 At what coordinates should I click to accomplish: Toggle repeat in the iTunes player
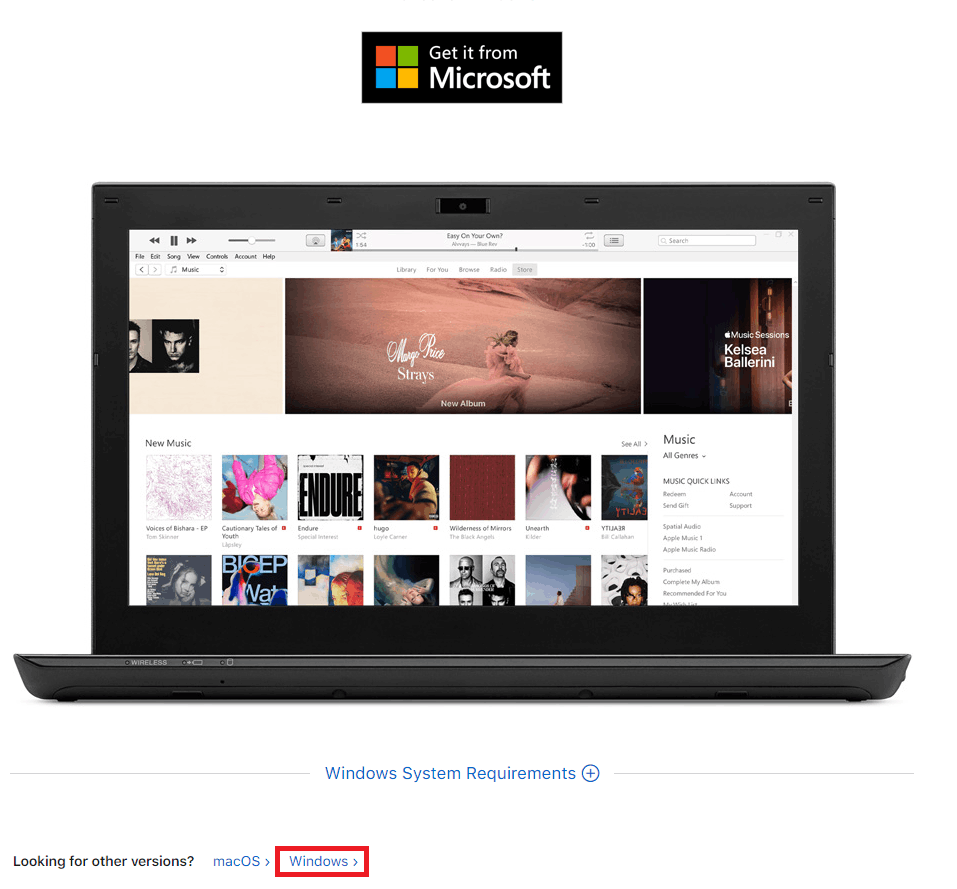589,236
